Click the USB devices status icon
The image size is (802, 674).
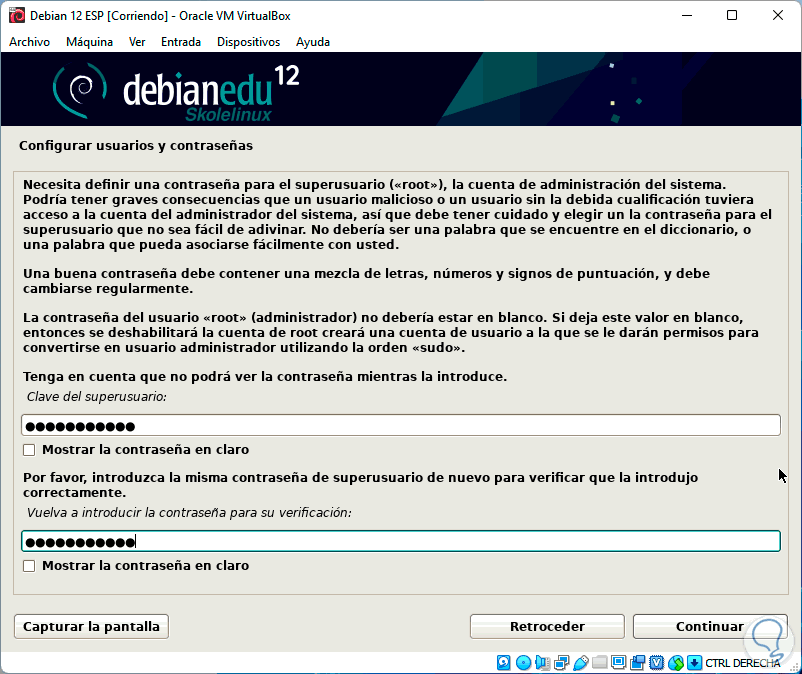point(581,663)
